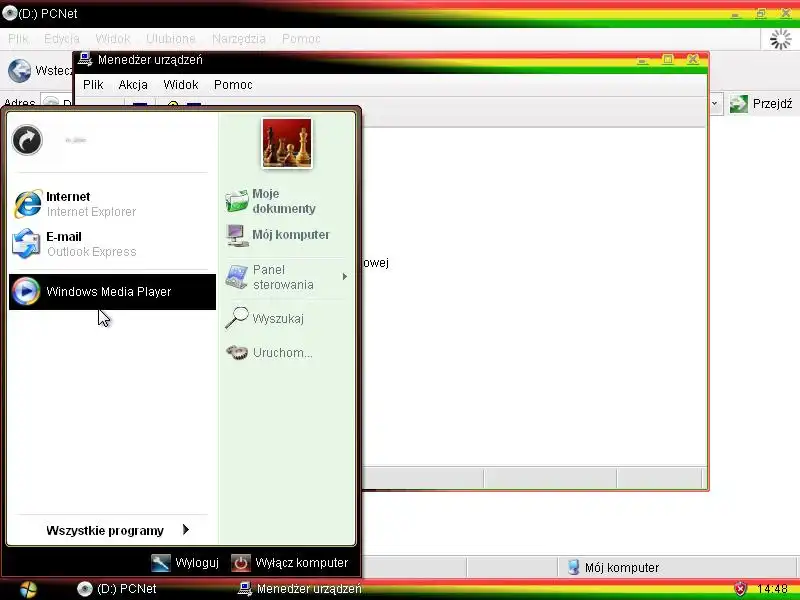Viewport: 800px width, 600px height.
Task: Open Akcja menu in Menedżer urządzeń
Action: pyautogui.click(x=133, y=85)
